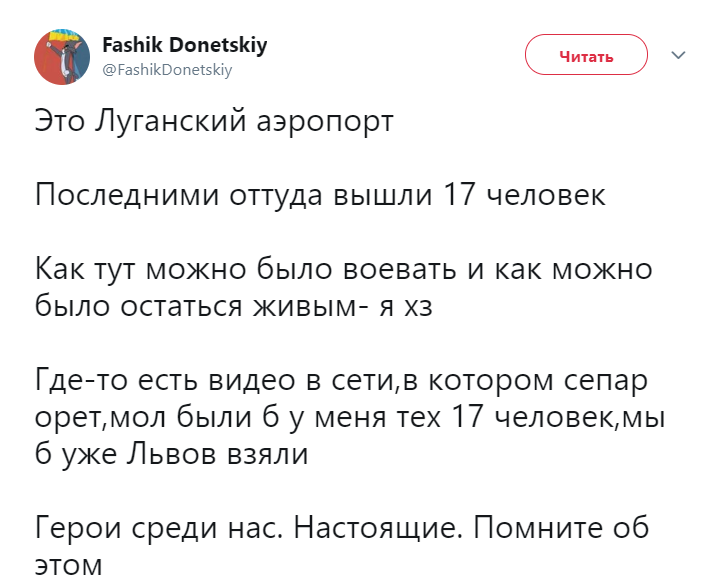Click the abbreviation хз in tweet
Image resolution: width=705 pixels, height=586 pixels.
coord(419,308)
